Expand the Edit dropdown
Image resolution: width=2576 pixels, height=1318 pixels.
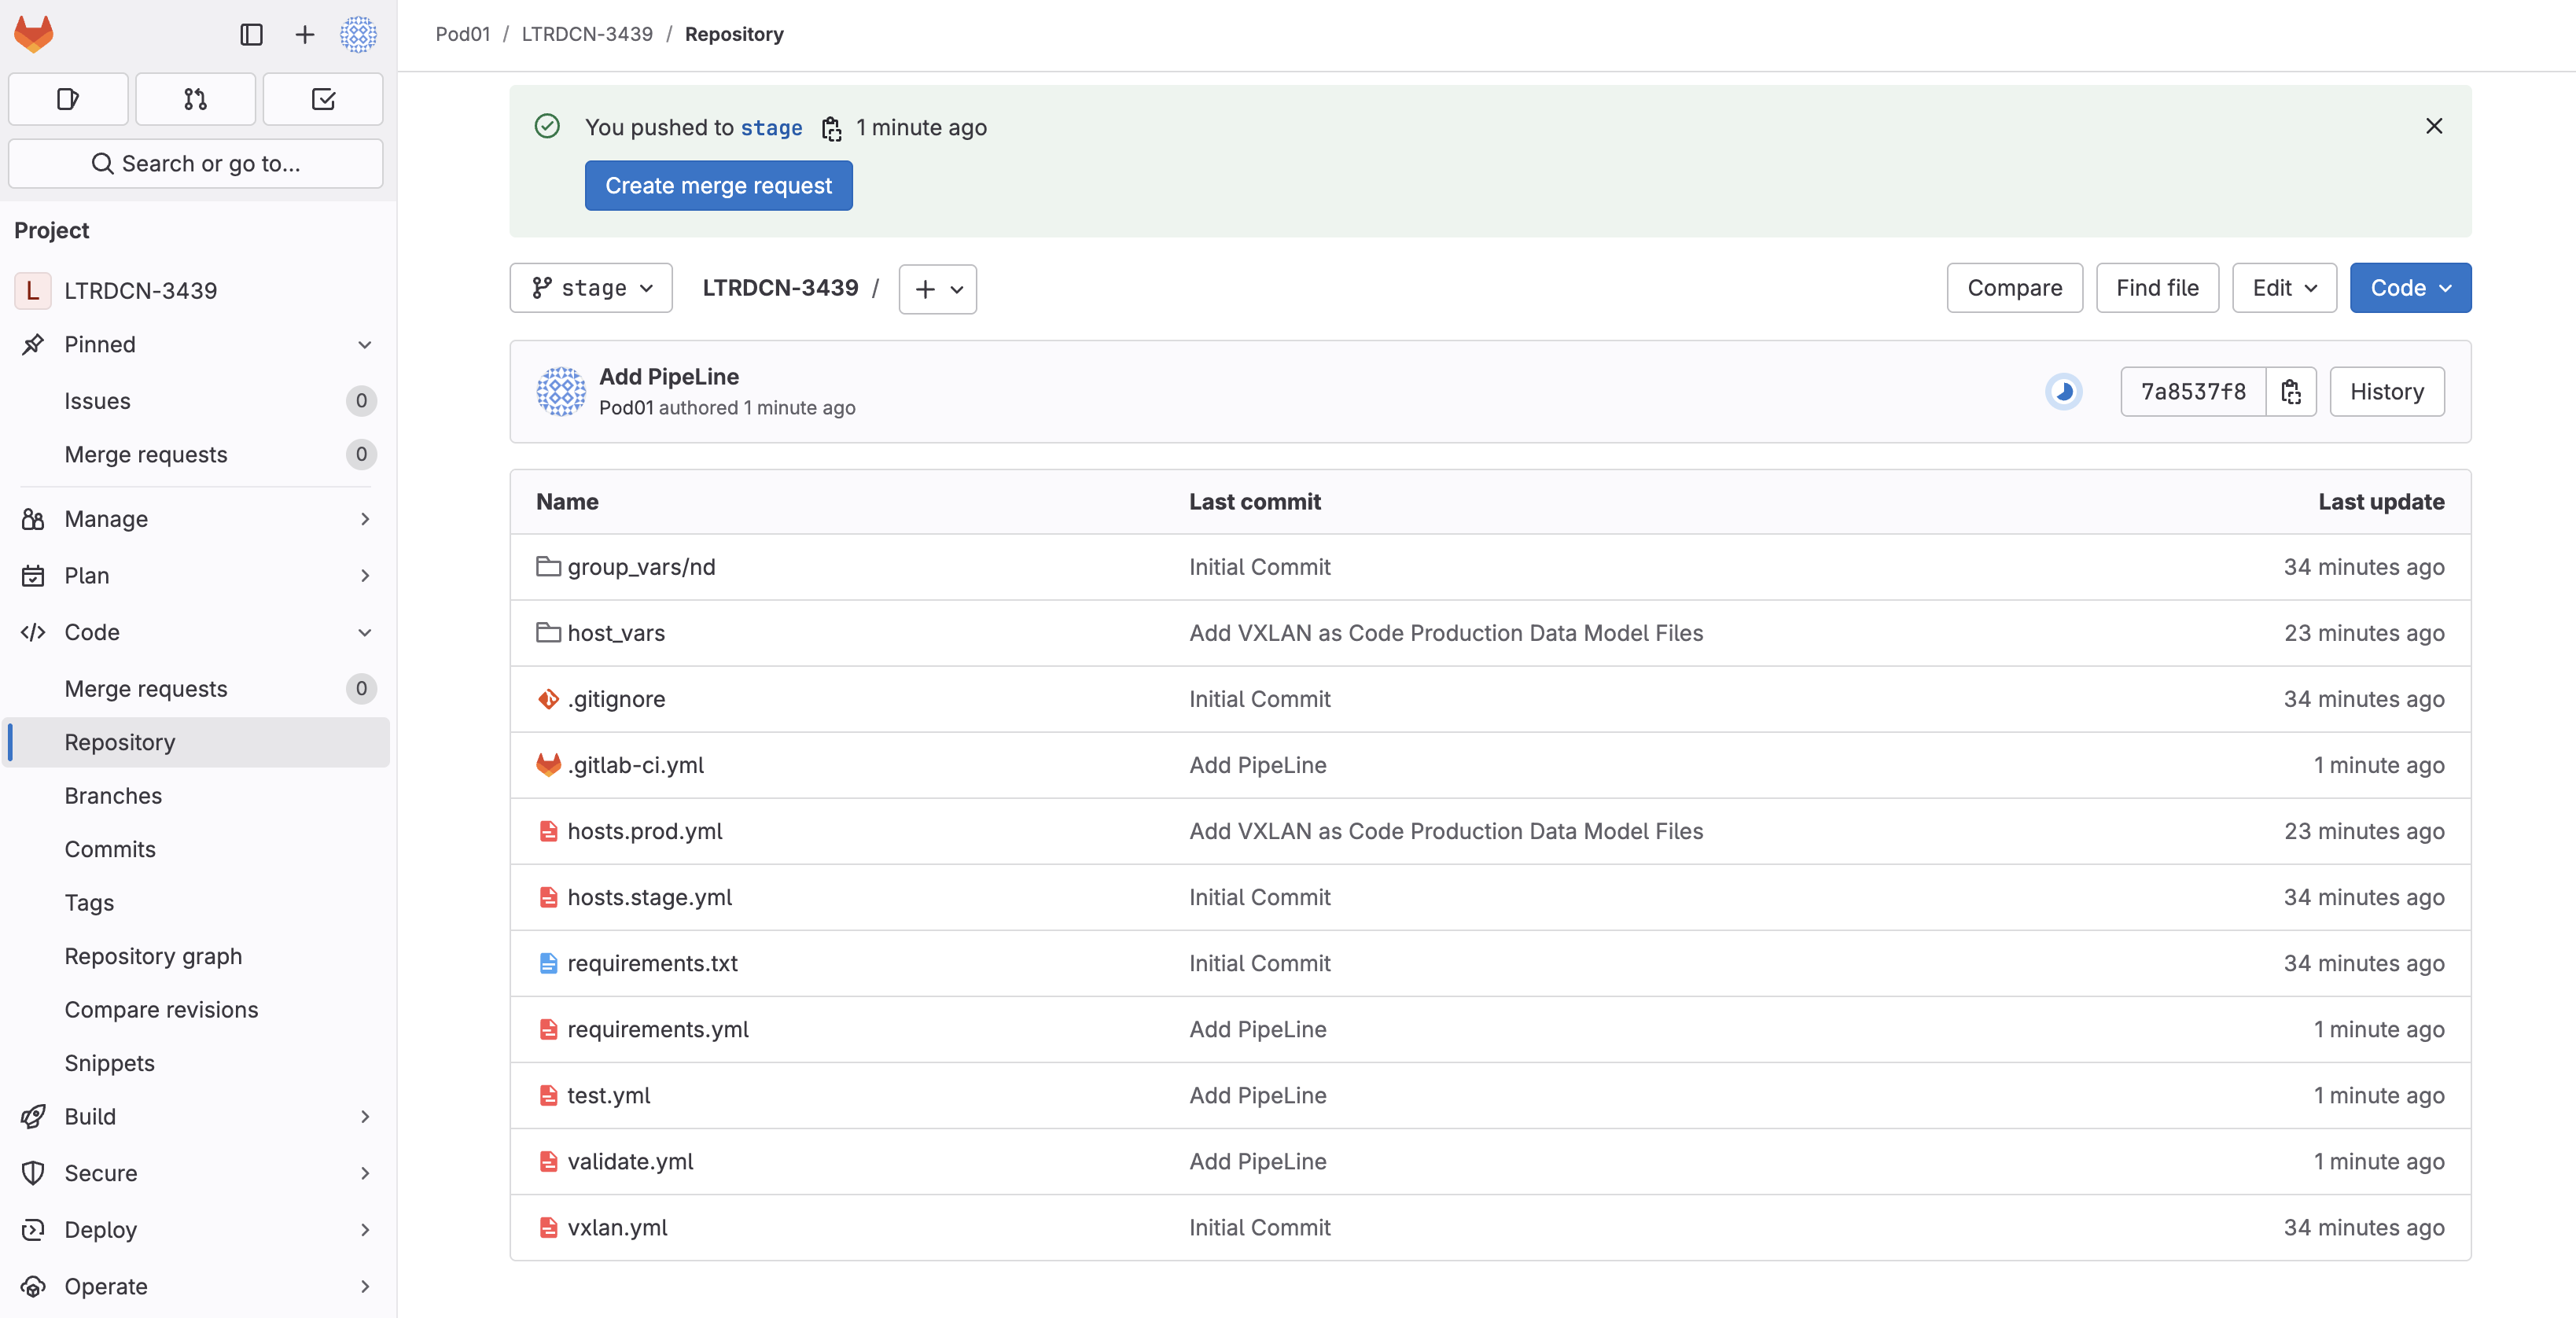pos(2283,288)
